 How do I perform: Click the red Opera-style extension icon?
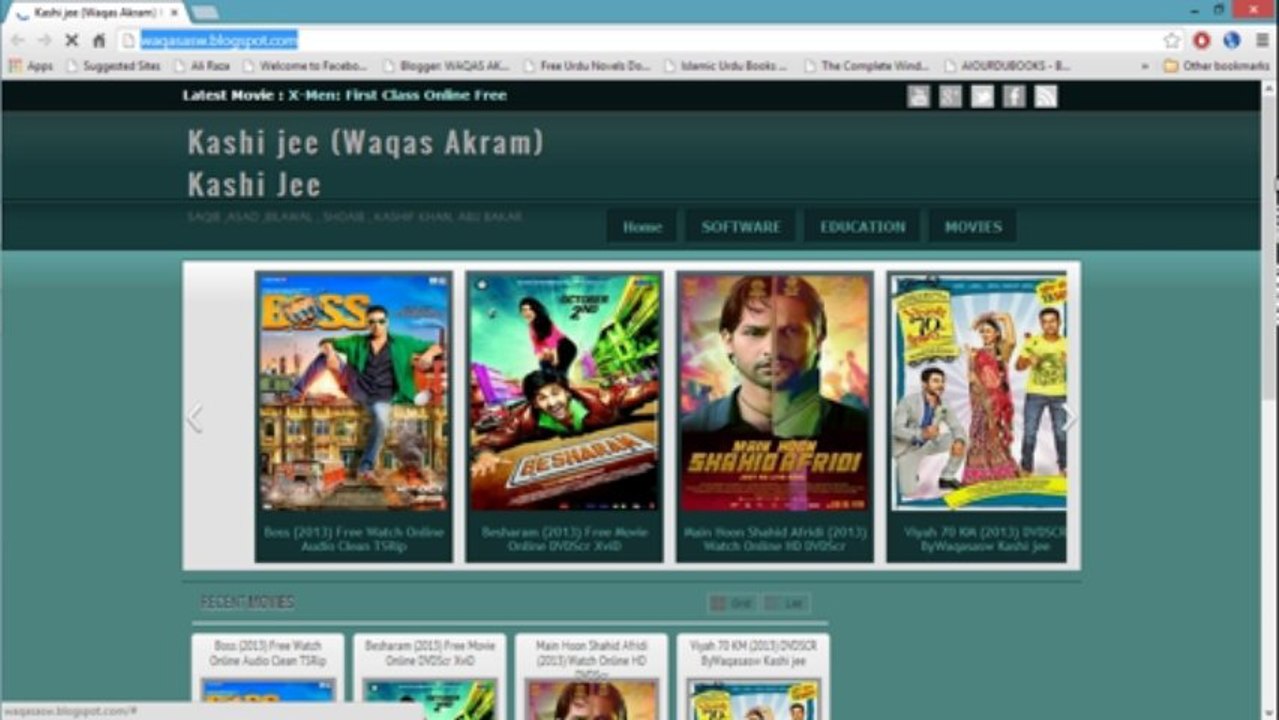pyautogui.click(x=1202, y=40)
